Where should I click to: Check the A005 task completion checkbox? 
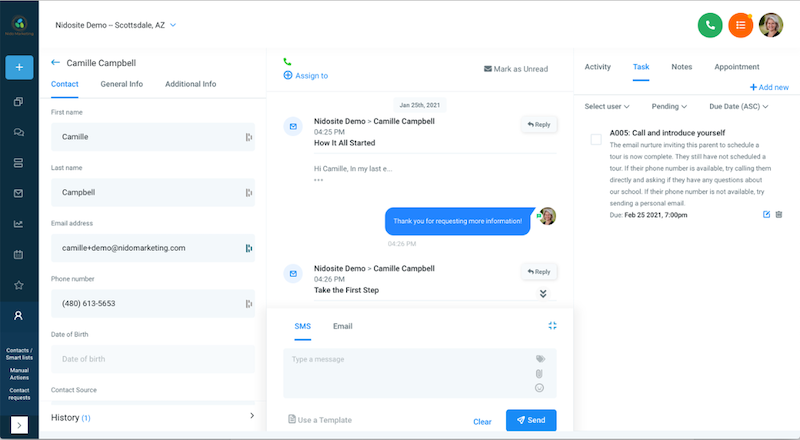pos(596,139)
